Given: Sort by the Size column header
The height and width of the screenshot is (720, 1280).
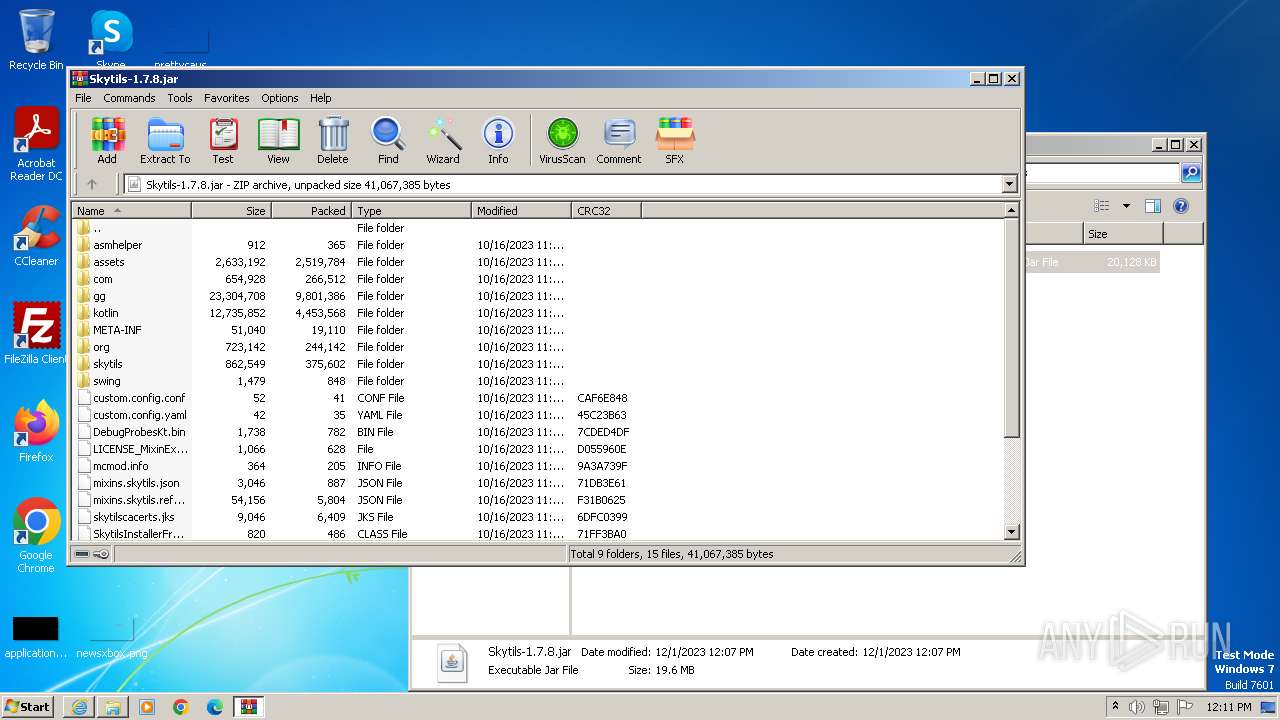Looking at the screenshot, I should pos(231,211).
